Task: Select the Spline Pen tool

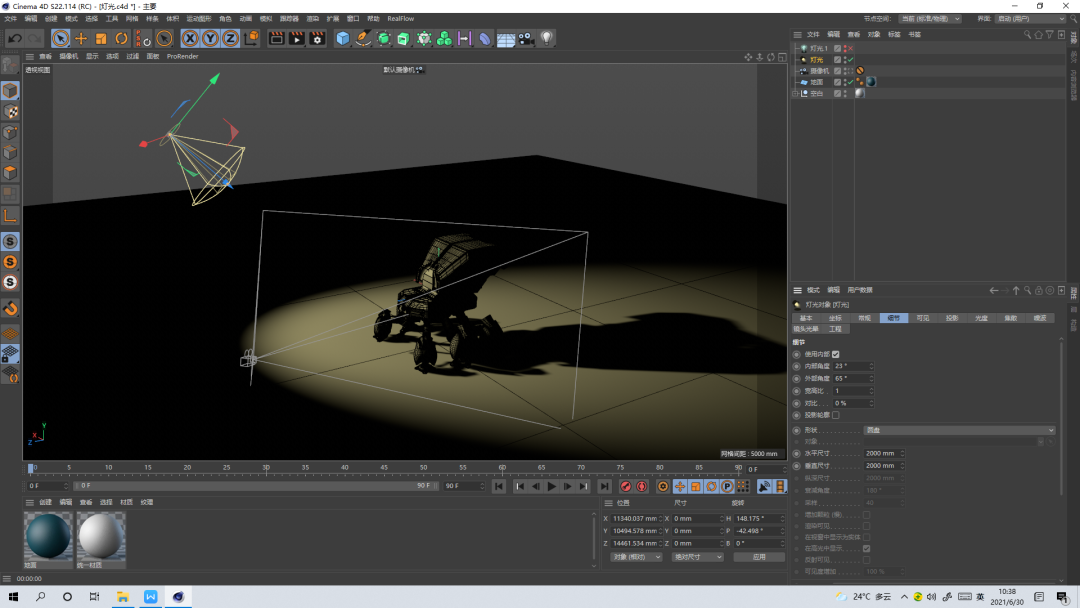Action: pos(363,39)
